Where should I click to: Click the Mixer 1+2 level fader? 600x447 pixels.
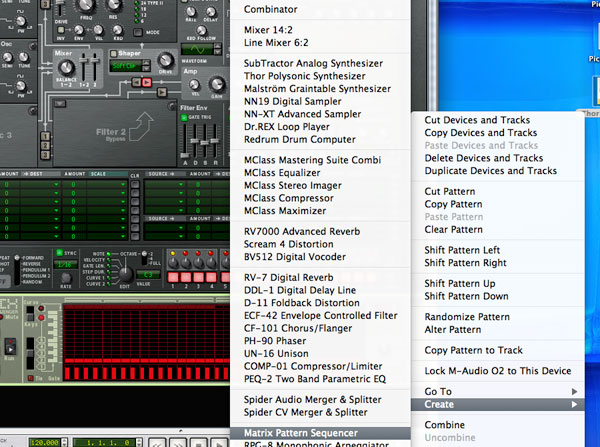83,67
